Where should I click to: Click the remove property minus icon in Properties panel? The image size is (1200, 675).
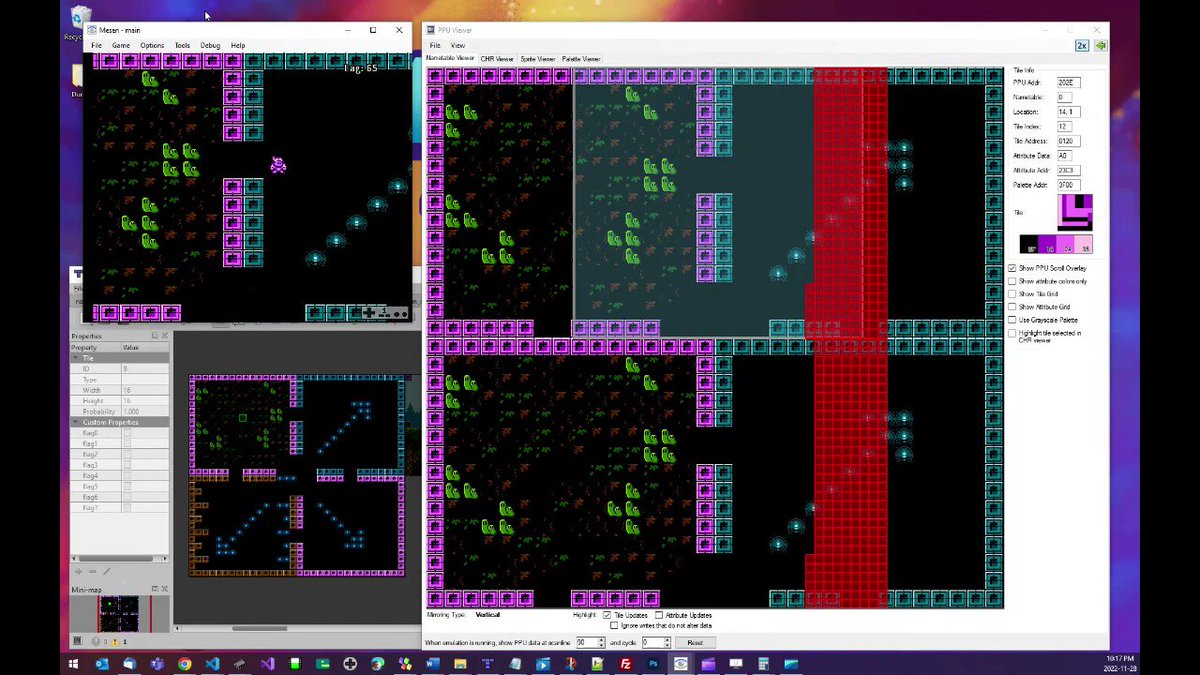(x=93, y=571)
